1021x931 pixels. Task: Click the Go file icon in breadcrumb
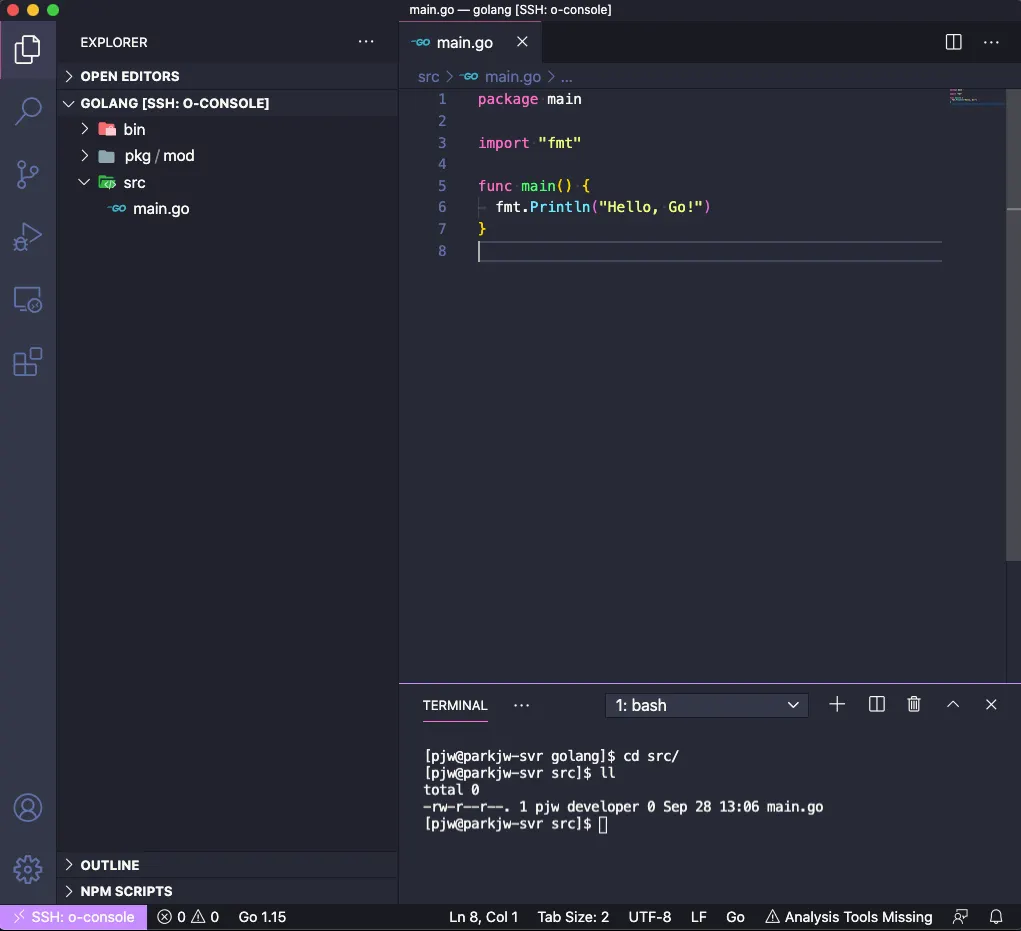click(x=469, y=77)
